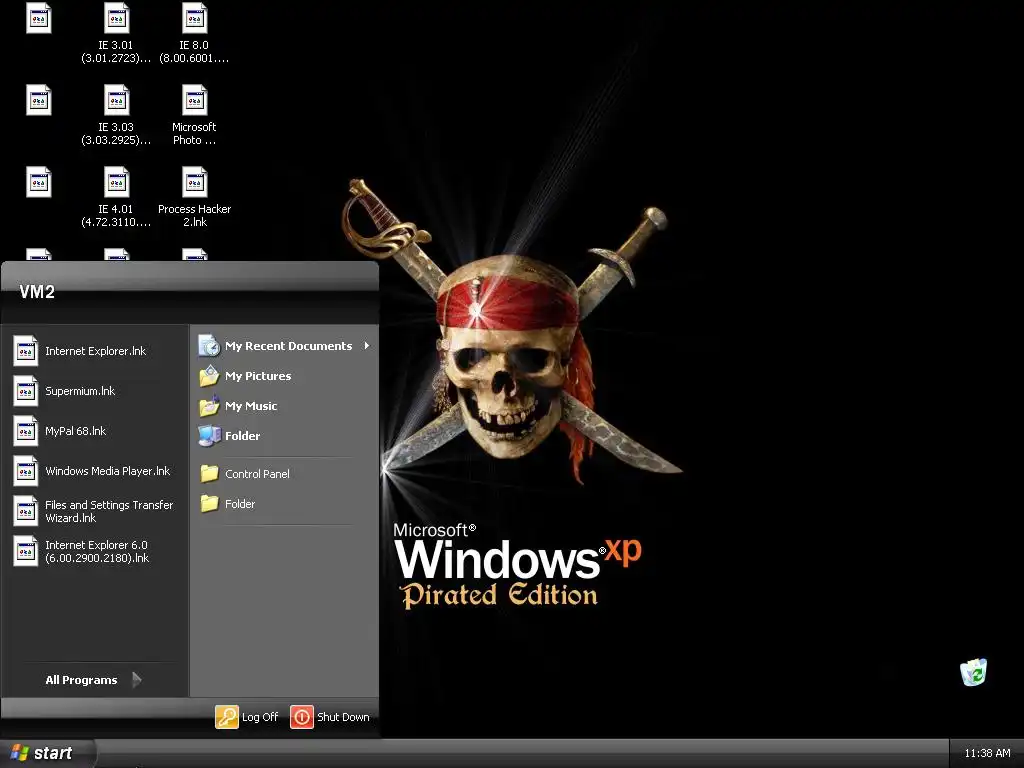1024x768 pixels.
Task: Open the Recycle Bin on the desktop
Action: click(973, 672)
